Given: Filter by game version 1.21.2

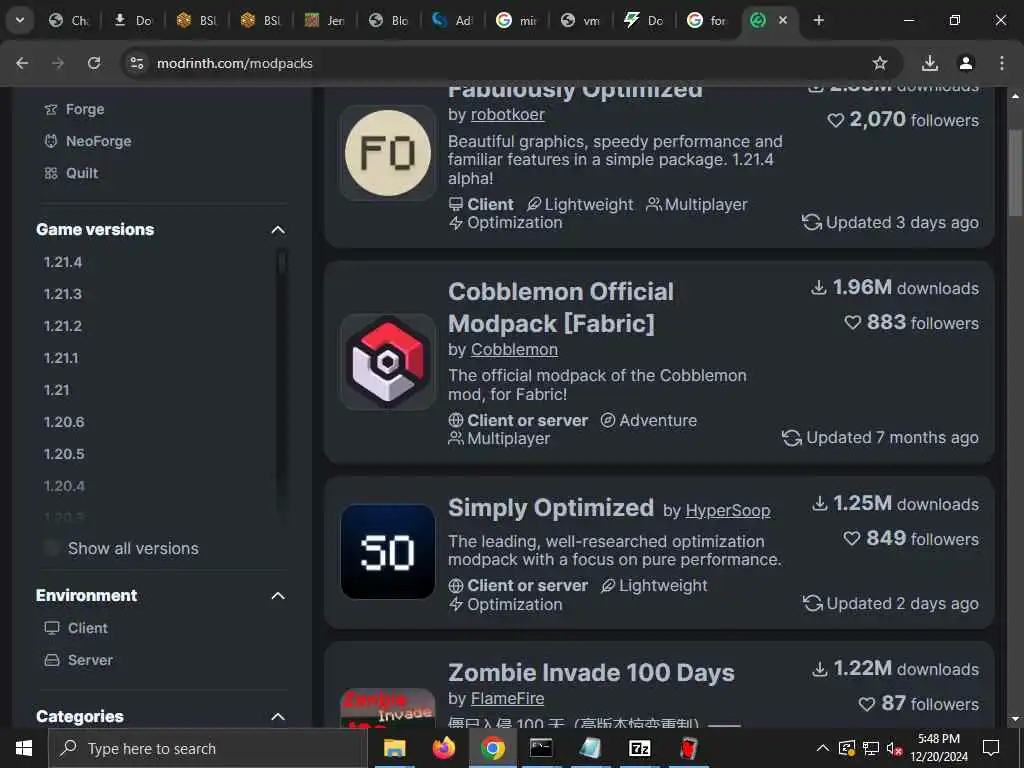Looking at the screenshot, I should [x=63, y=326].
